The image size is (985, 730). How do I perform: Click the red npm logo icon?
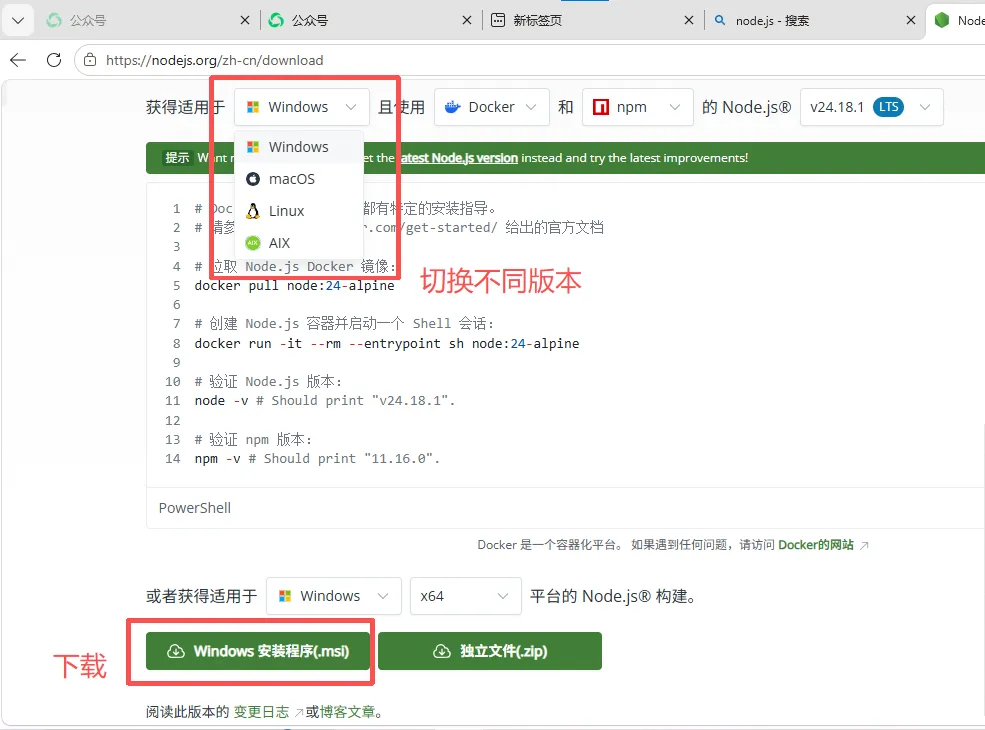tap(601, 107)
